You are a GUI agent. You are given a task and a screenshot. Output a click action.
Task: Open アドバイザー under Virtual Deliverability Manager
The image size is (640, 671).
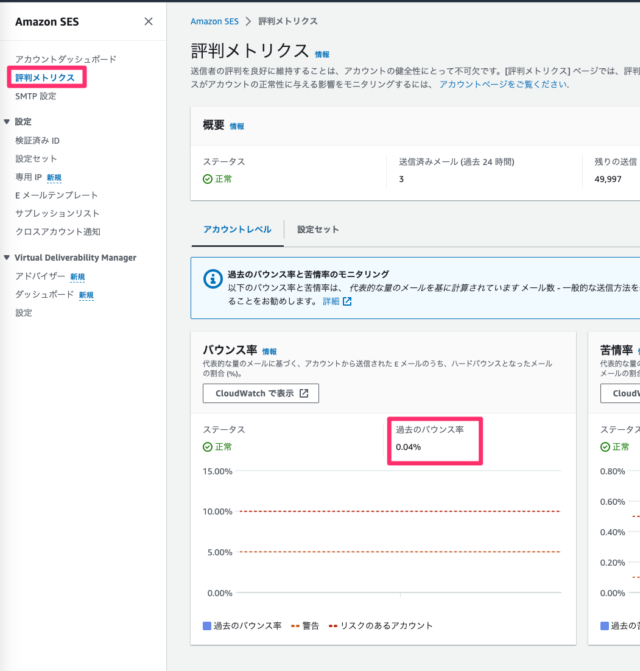40,276
